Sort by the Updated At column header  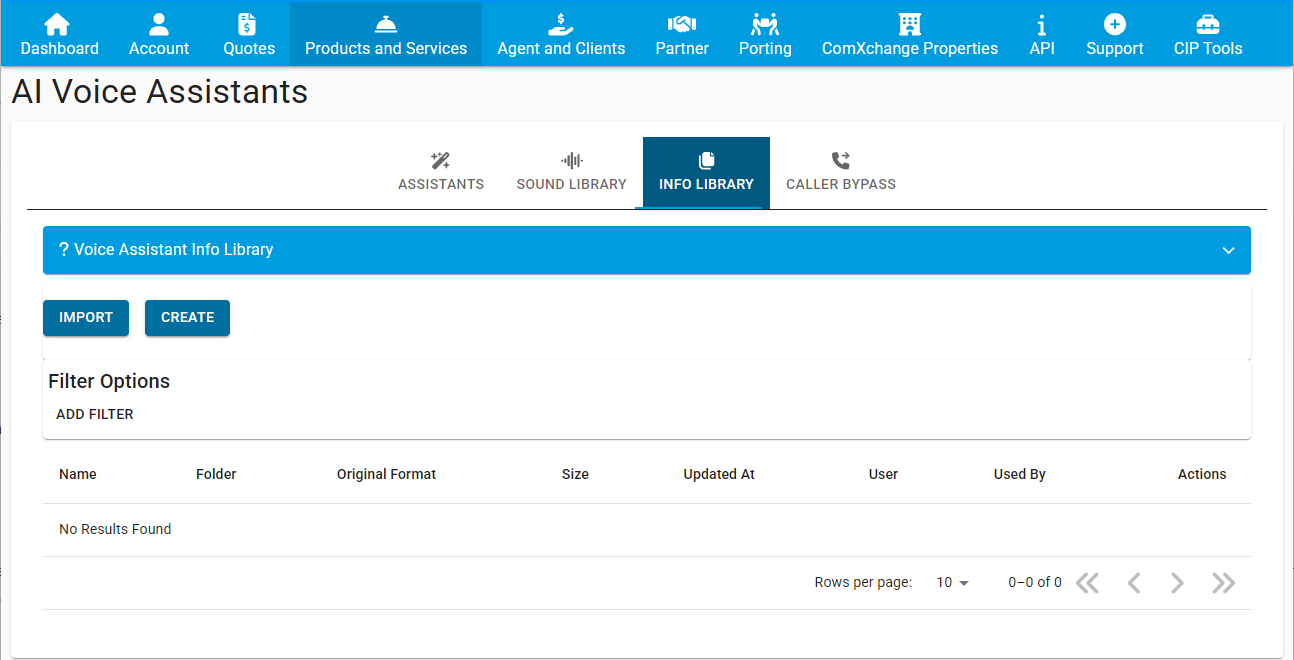coord(719,474)
